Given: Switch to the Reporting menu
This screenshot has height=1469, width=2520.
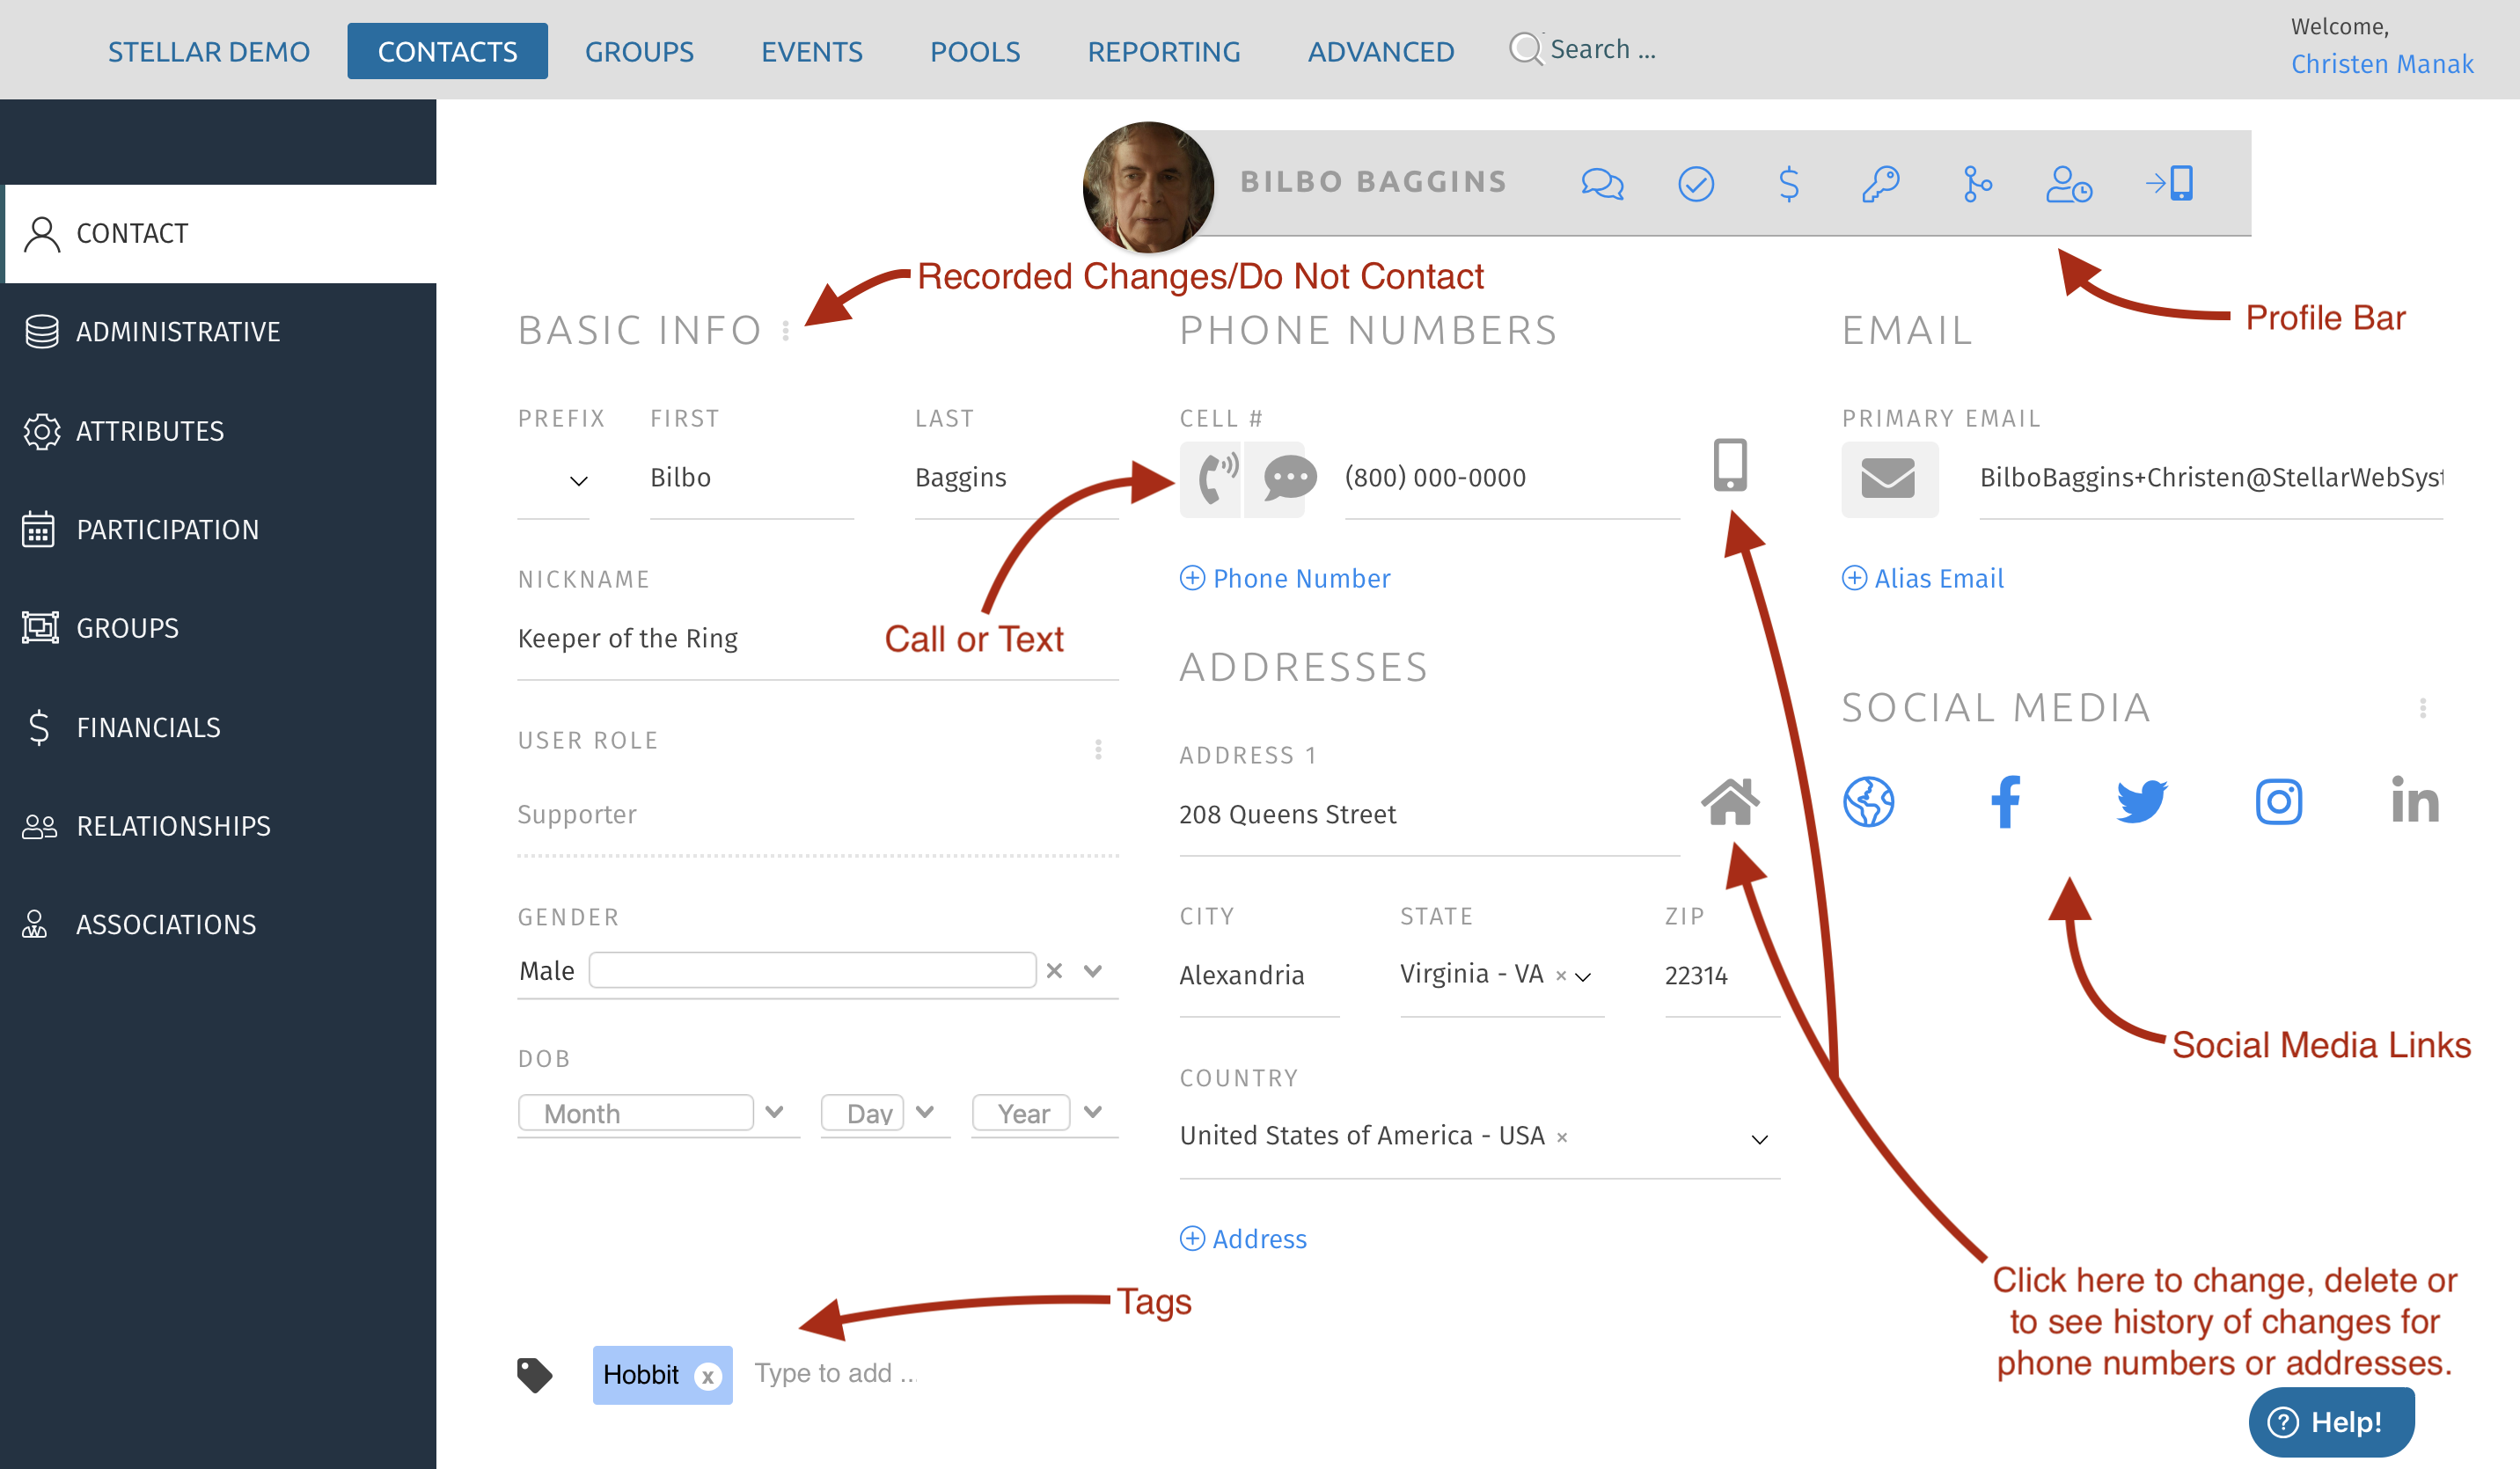Looking at the screenshot, I should 1163,51.
